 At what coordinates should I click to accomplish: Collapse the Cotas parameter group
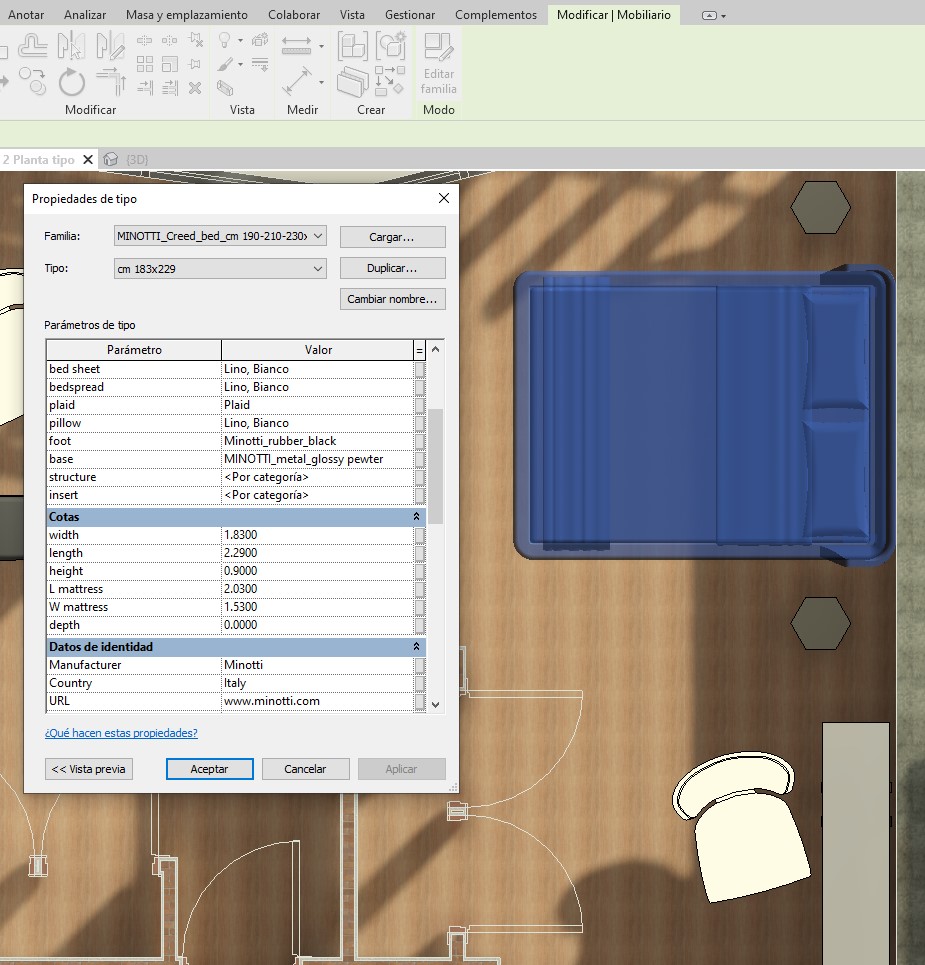pos(416,517)
